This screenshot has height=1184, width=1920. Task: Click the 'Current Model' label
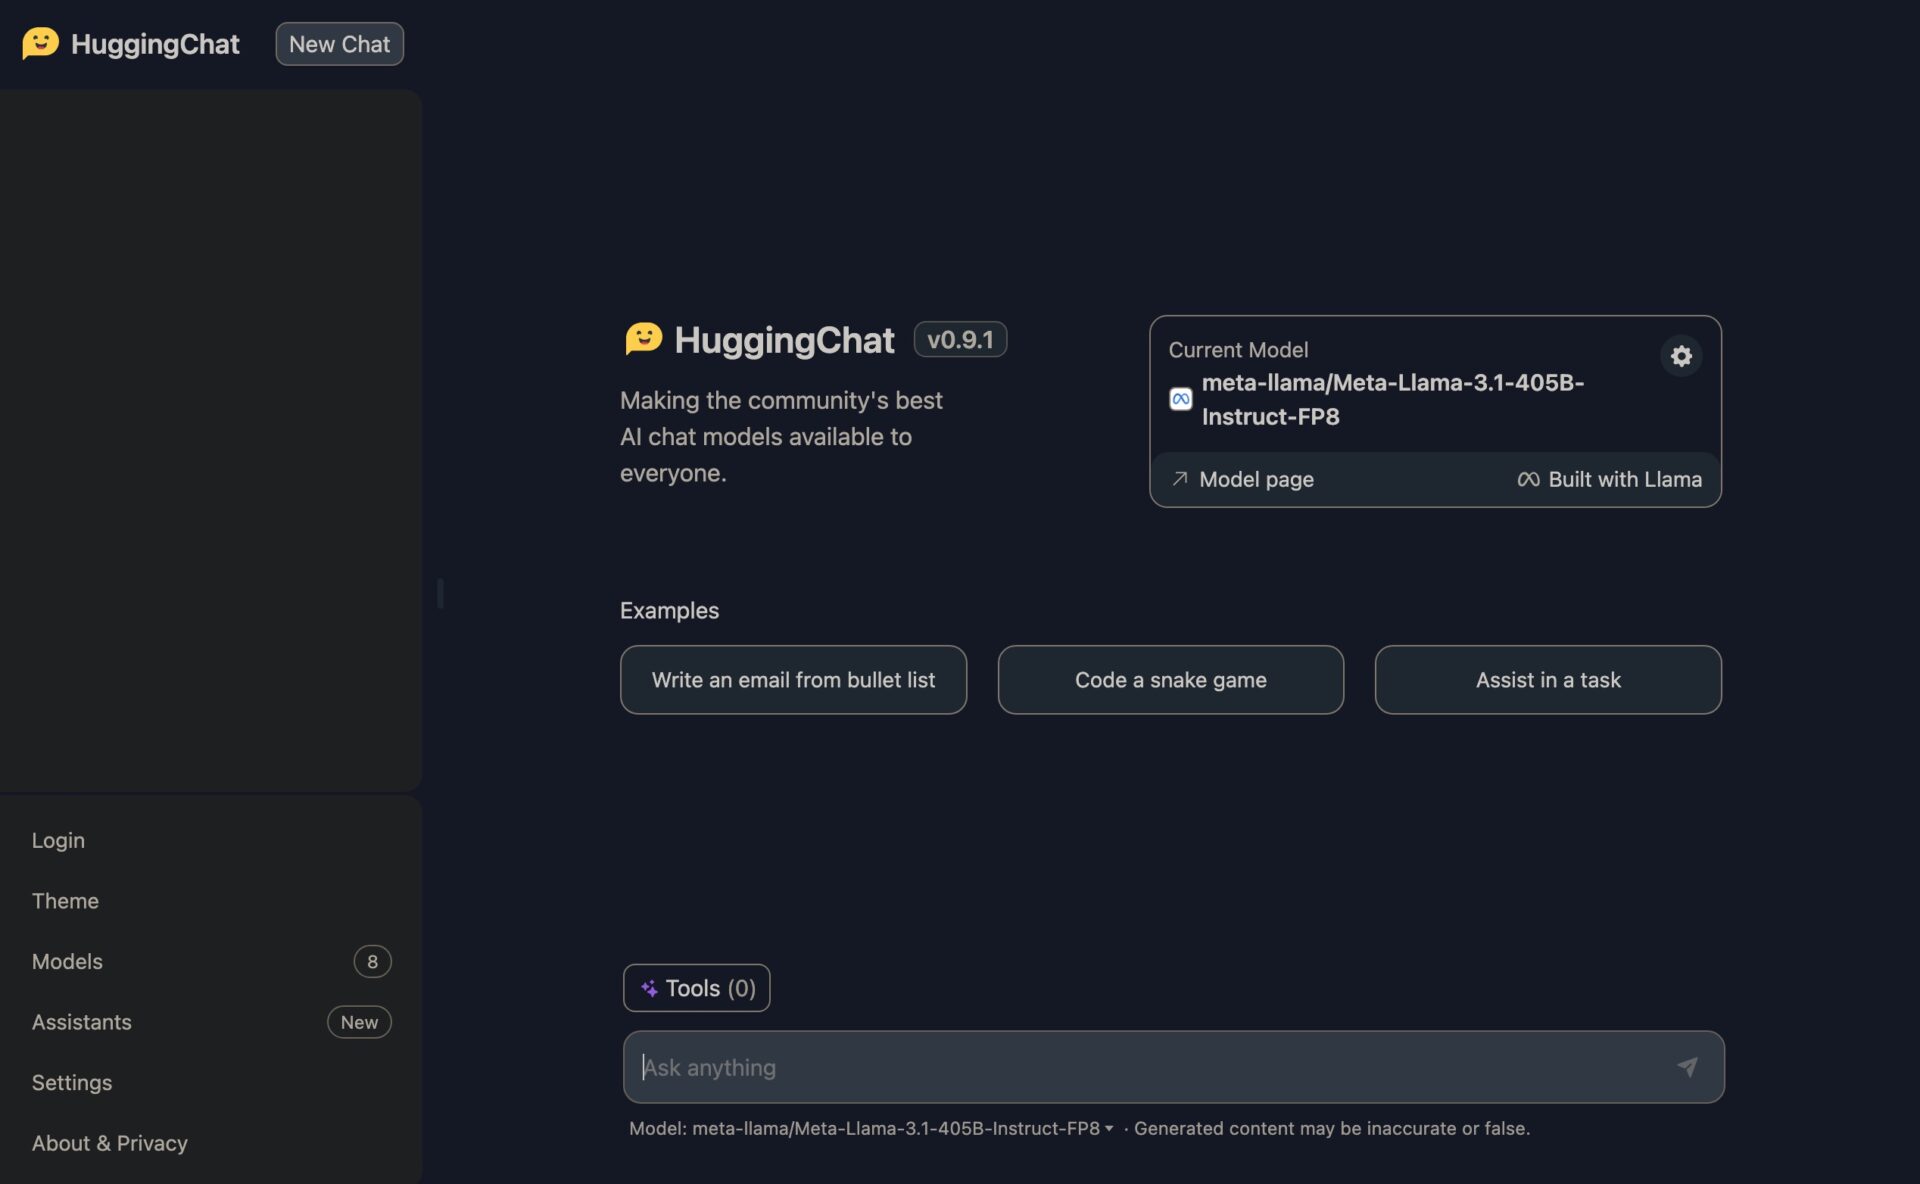coord(1238,350)
